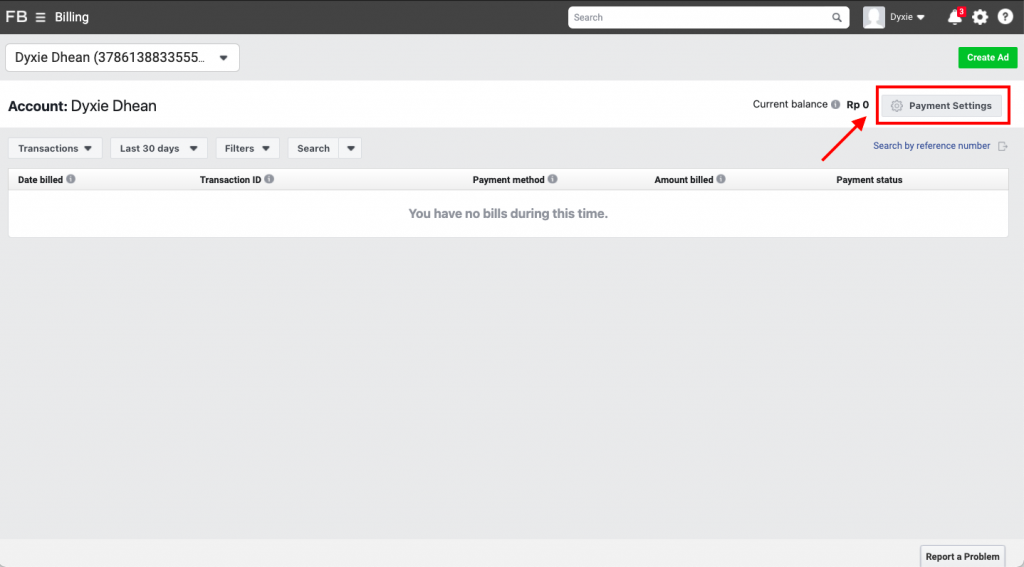Open the Last 30 days date range

(158, 148)
